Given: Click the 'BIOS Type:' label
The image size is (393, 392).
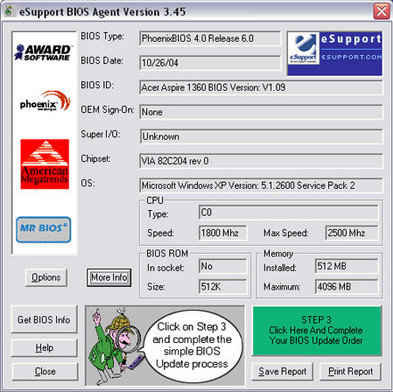Looking at the screenshot, I should click(102, 36).
